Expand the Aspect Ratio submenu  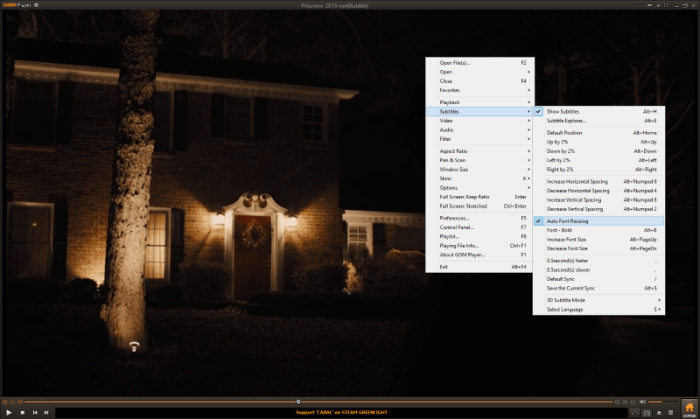coord(453,150)
